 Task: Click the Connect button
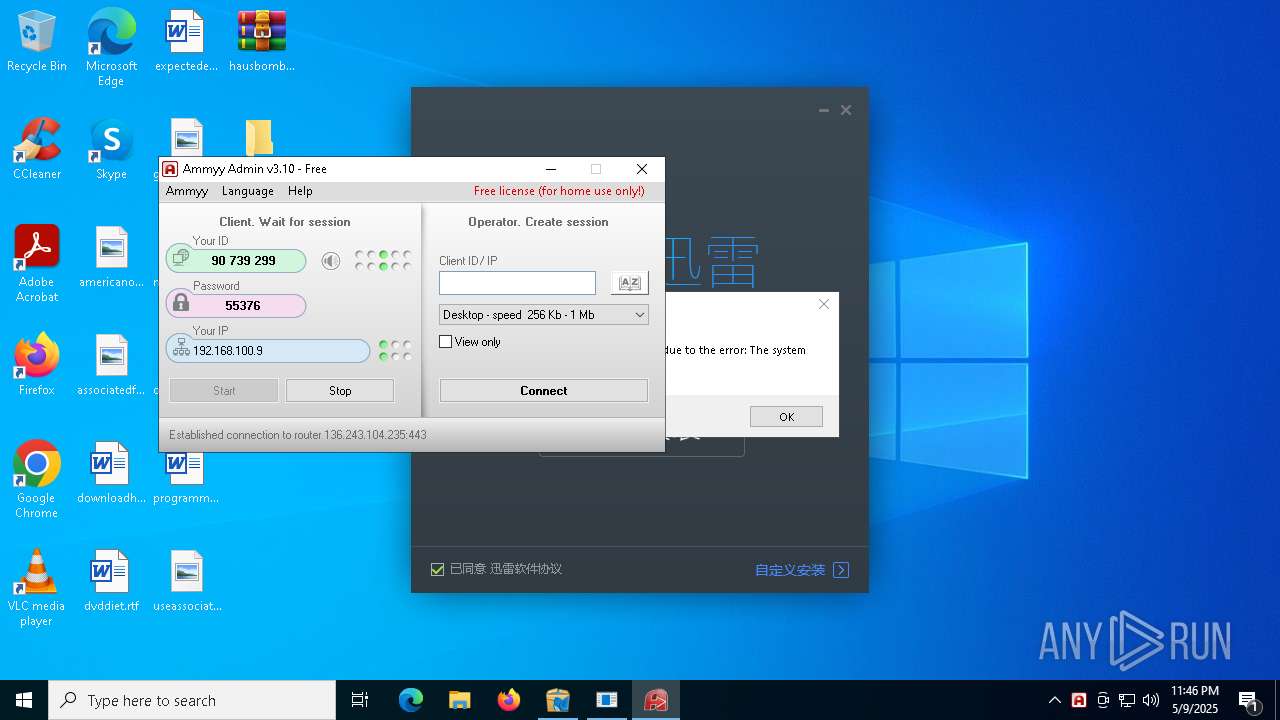pos(544,391)
